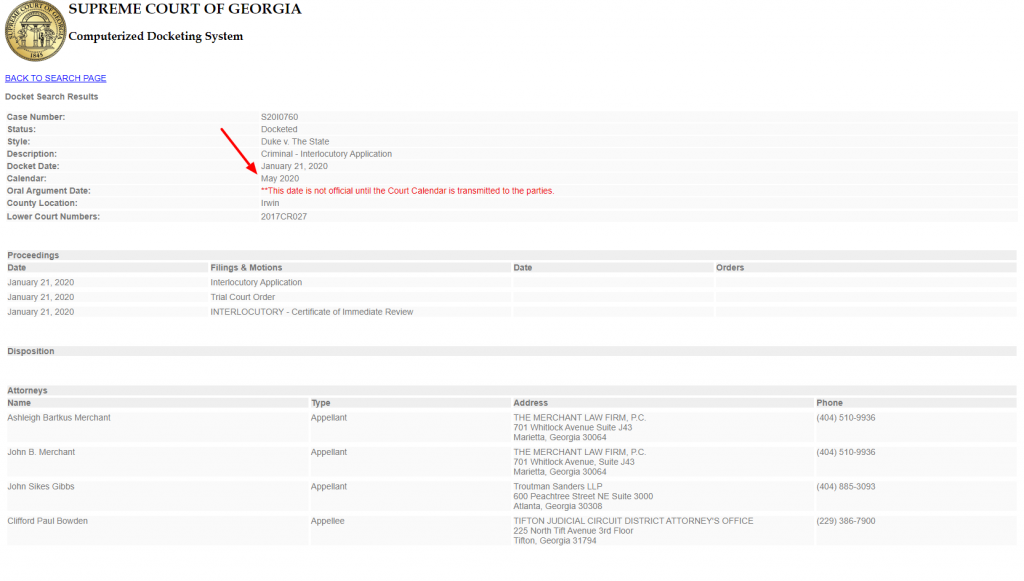The width and height of the screenshot is (1024, 581).
Task: Click attorney name Ashleigh Bartkus Merchant
Action: [x=59, y=418]
